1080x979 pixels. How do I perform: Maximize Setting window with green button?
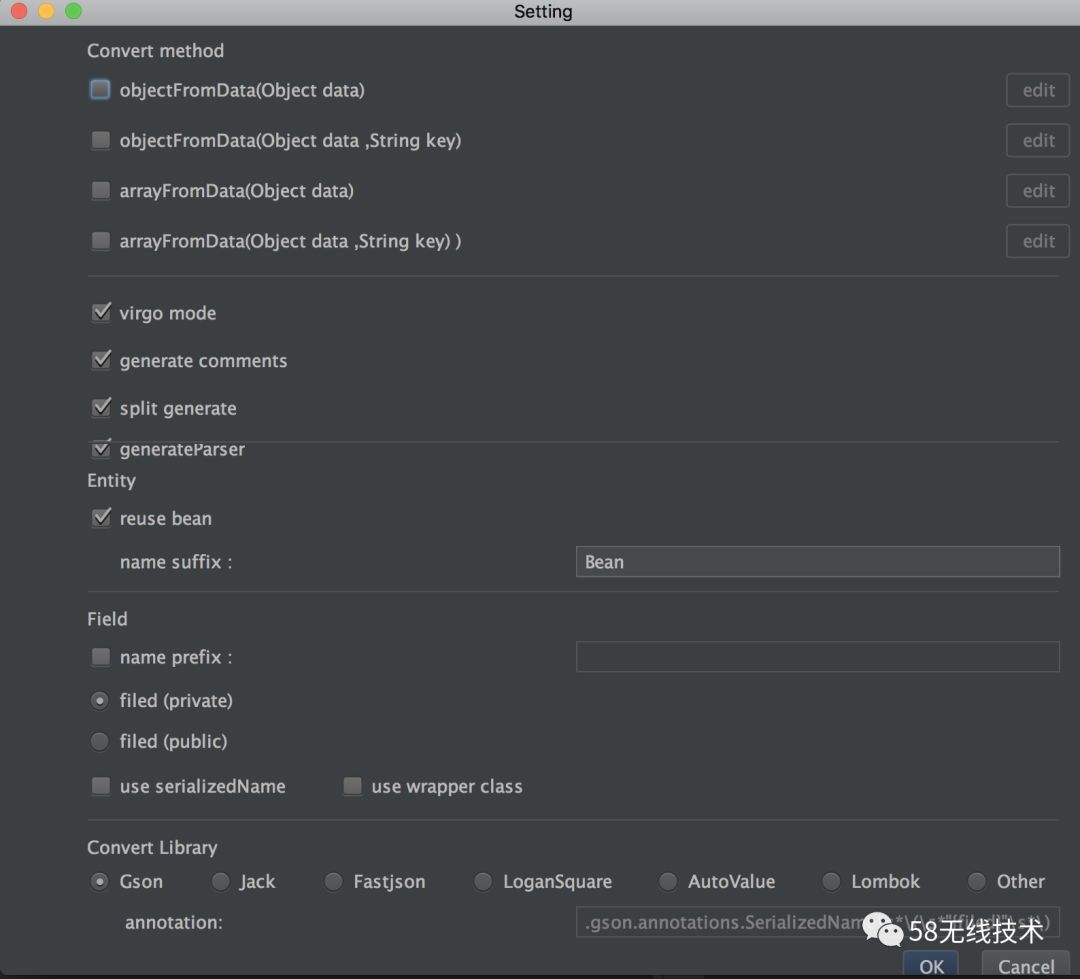pos(73,11)
